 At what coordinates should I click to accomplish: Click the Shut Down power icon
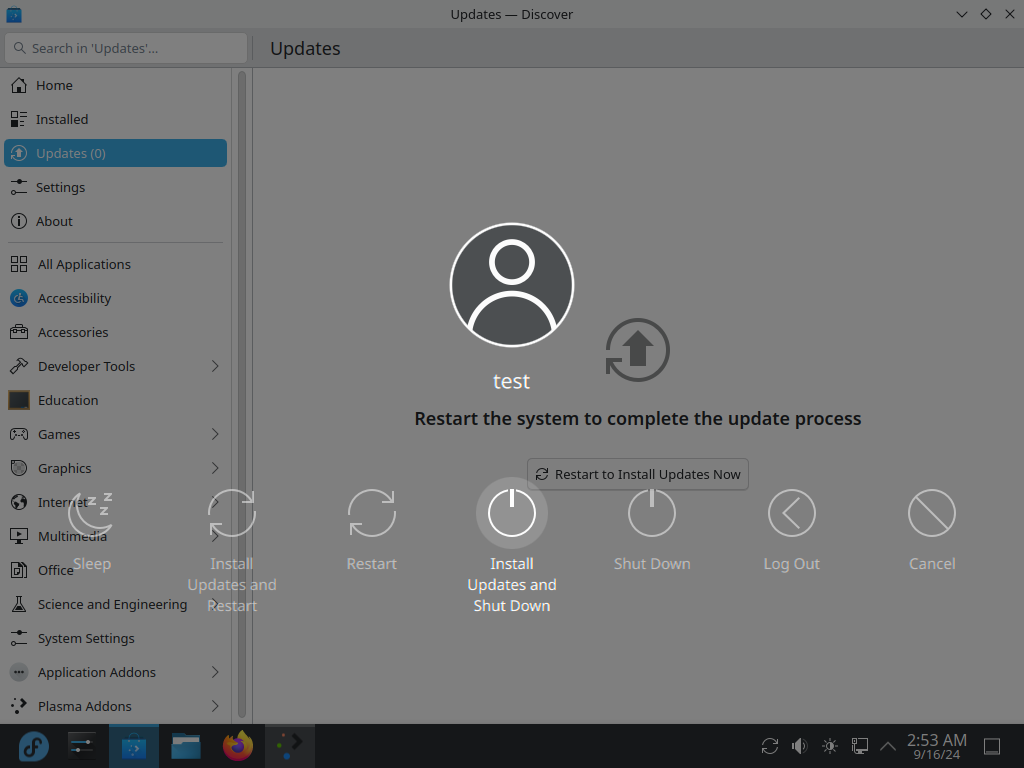[652, 513]
